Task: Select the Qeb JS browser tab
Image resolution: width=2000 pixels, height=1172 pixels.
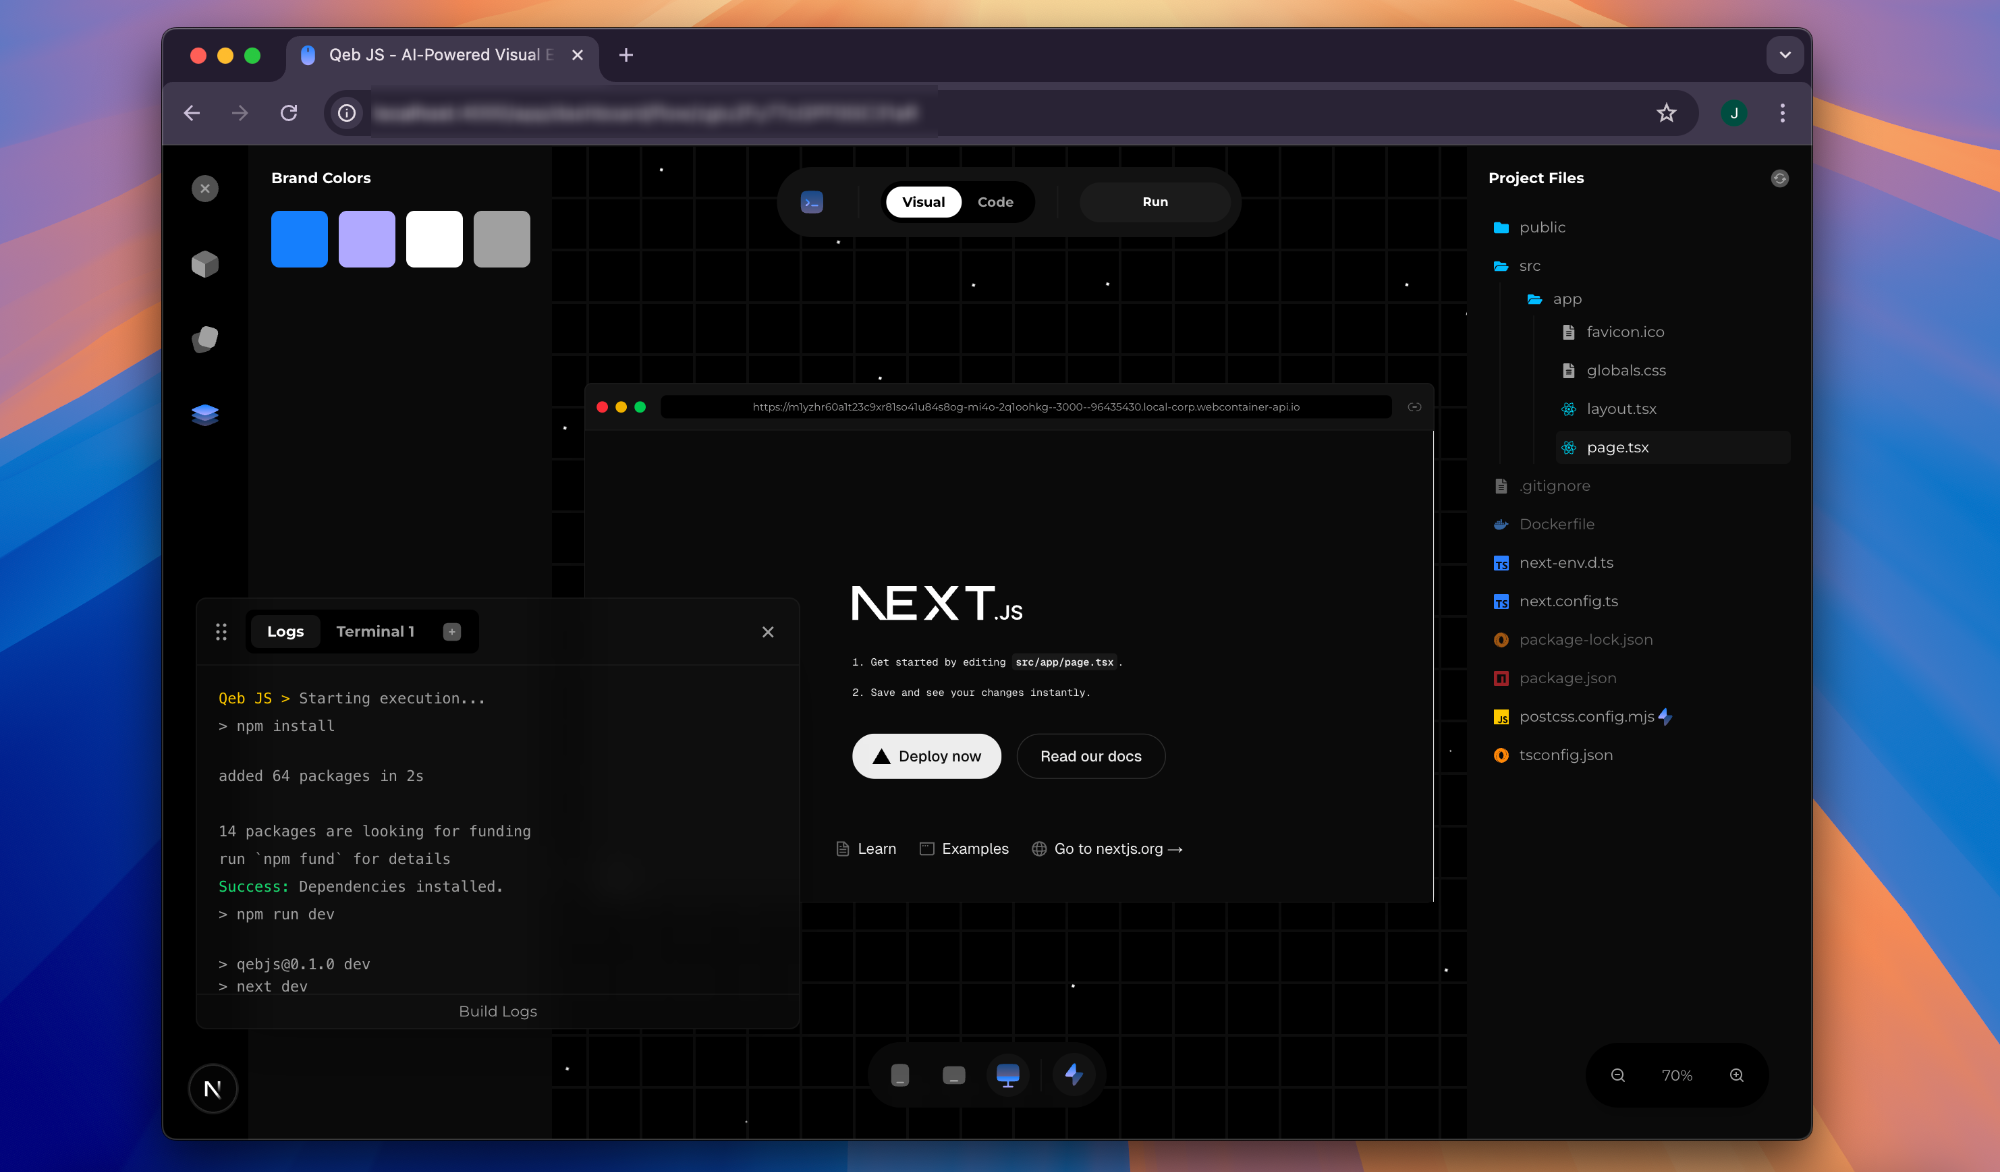Action: point(440,55)
